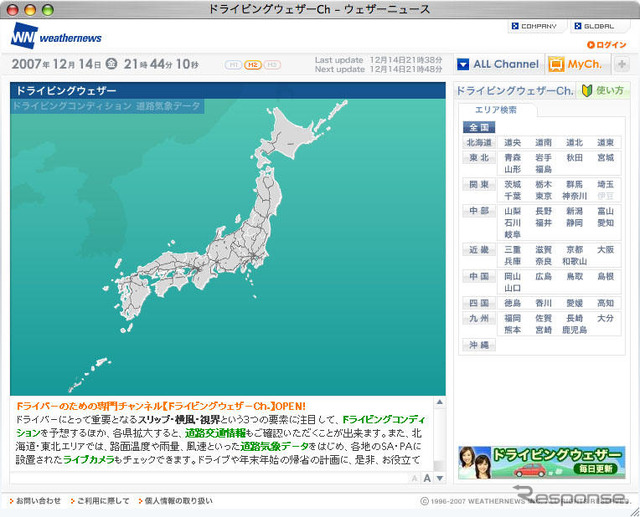The height and width of the screenshot is (517, 640).
Task: Select 宮城 prefecture
Action: 605,158
